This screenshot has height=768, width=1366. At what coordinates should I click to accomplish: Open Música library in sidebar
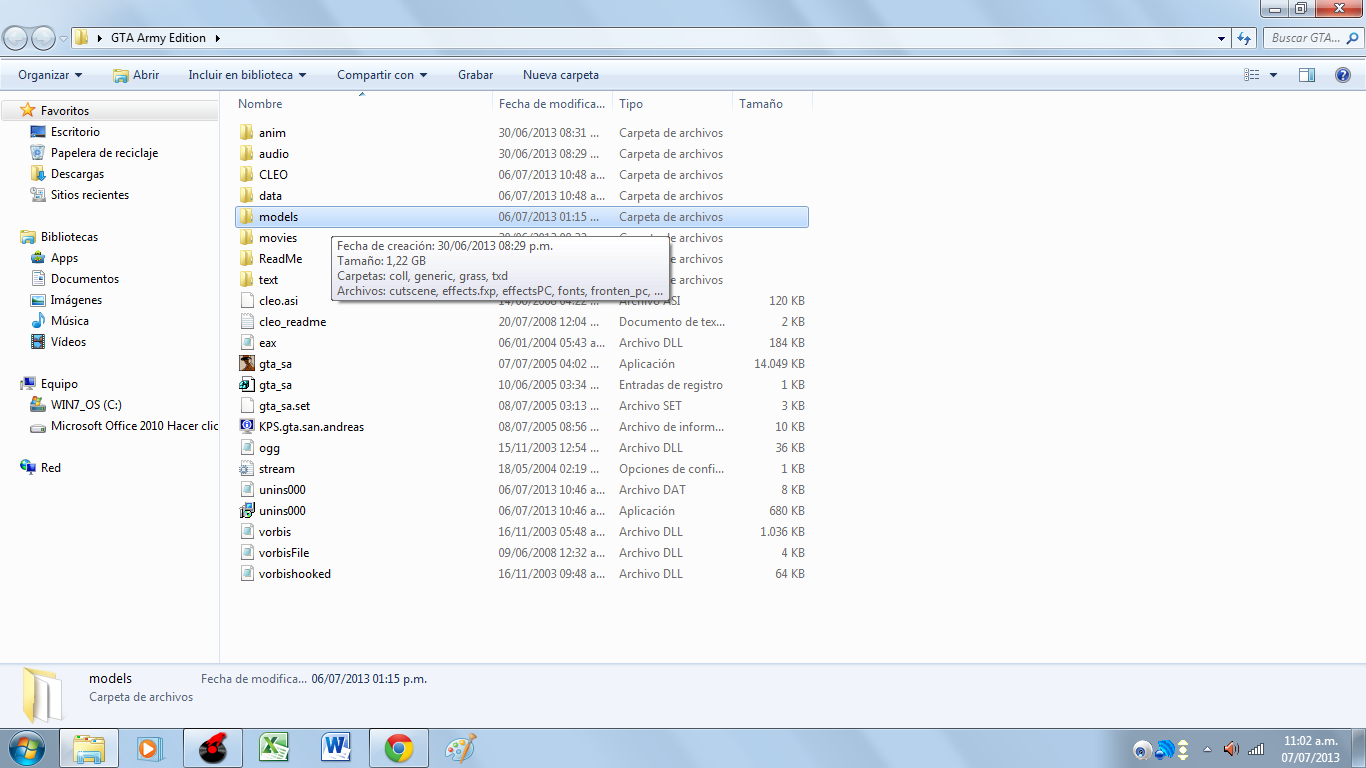pos(70,321)
